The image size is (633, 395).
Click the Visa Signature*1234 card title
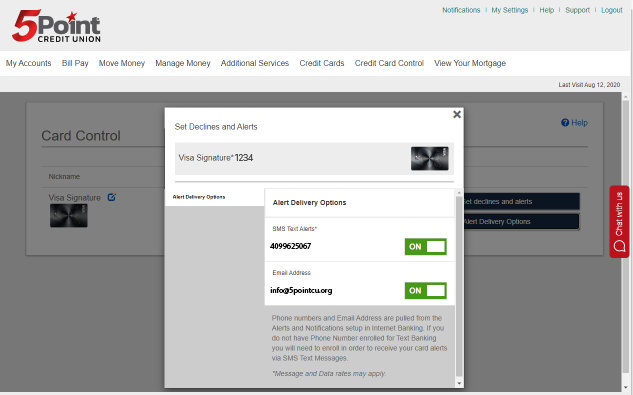pos(216,158)
